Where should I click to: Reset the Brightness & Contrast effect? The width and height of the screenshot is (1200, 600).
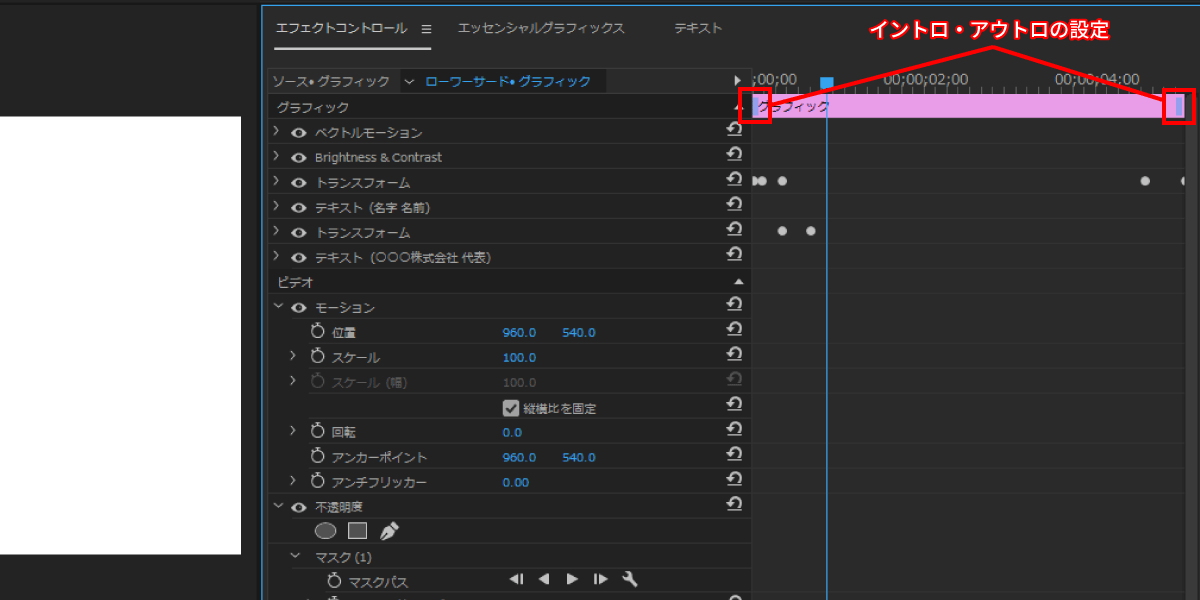(x=734, y=155)
